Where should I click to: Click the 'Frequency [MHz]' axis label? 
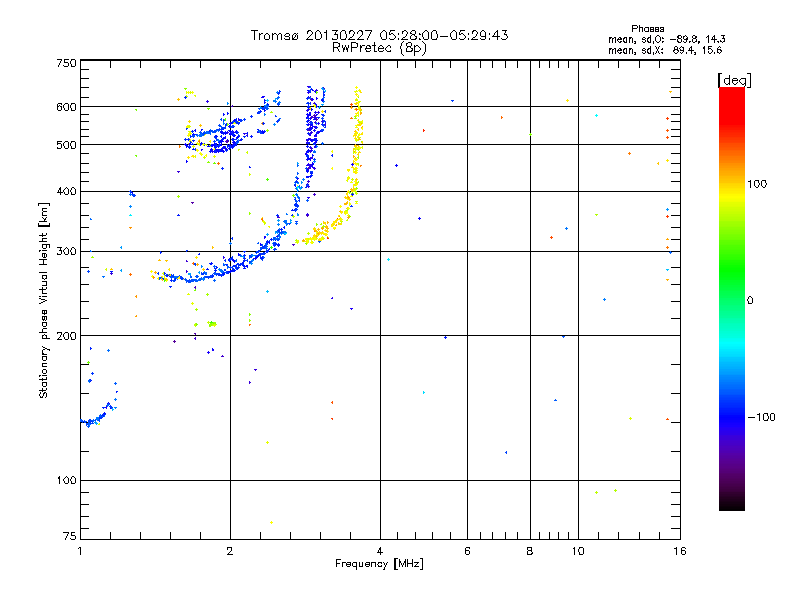pos(379,564)
